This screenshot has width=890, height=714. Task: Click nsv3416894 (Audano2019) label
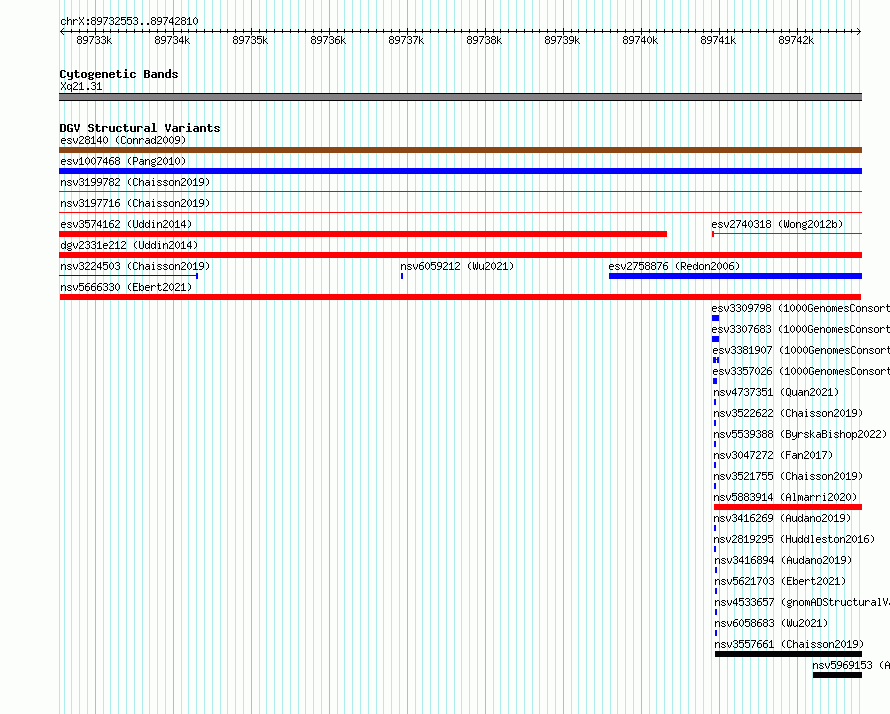[x=783, y=560]
